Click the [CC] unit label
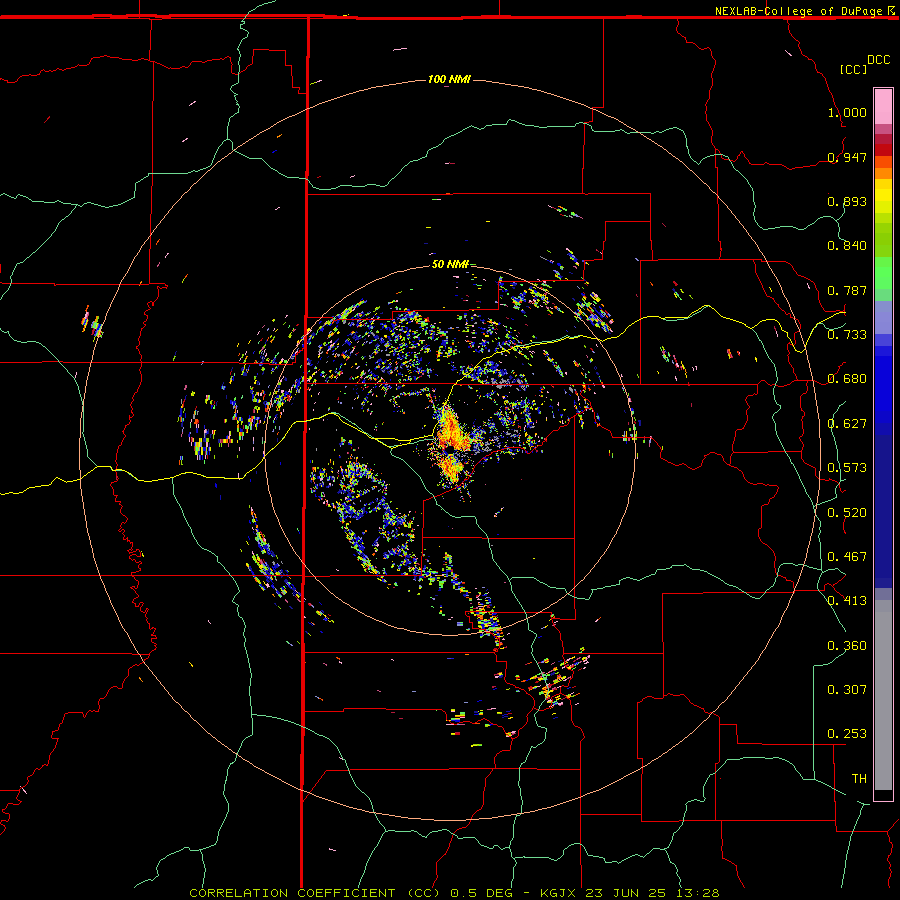This screenshot has height=900, width=900. coord(853,69)
